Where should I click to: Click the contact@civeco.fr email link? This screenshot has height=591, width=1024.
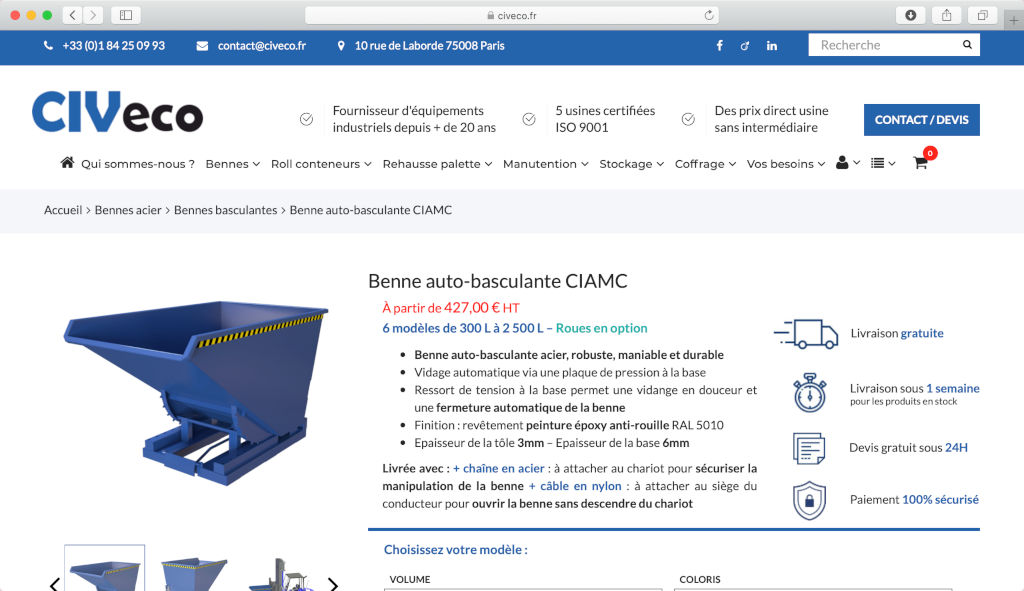pos(261,46)
